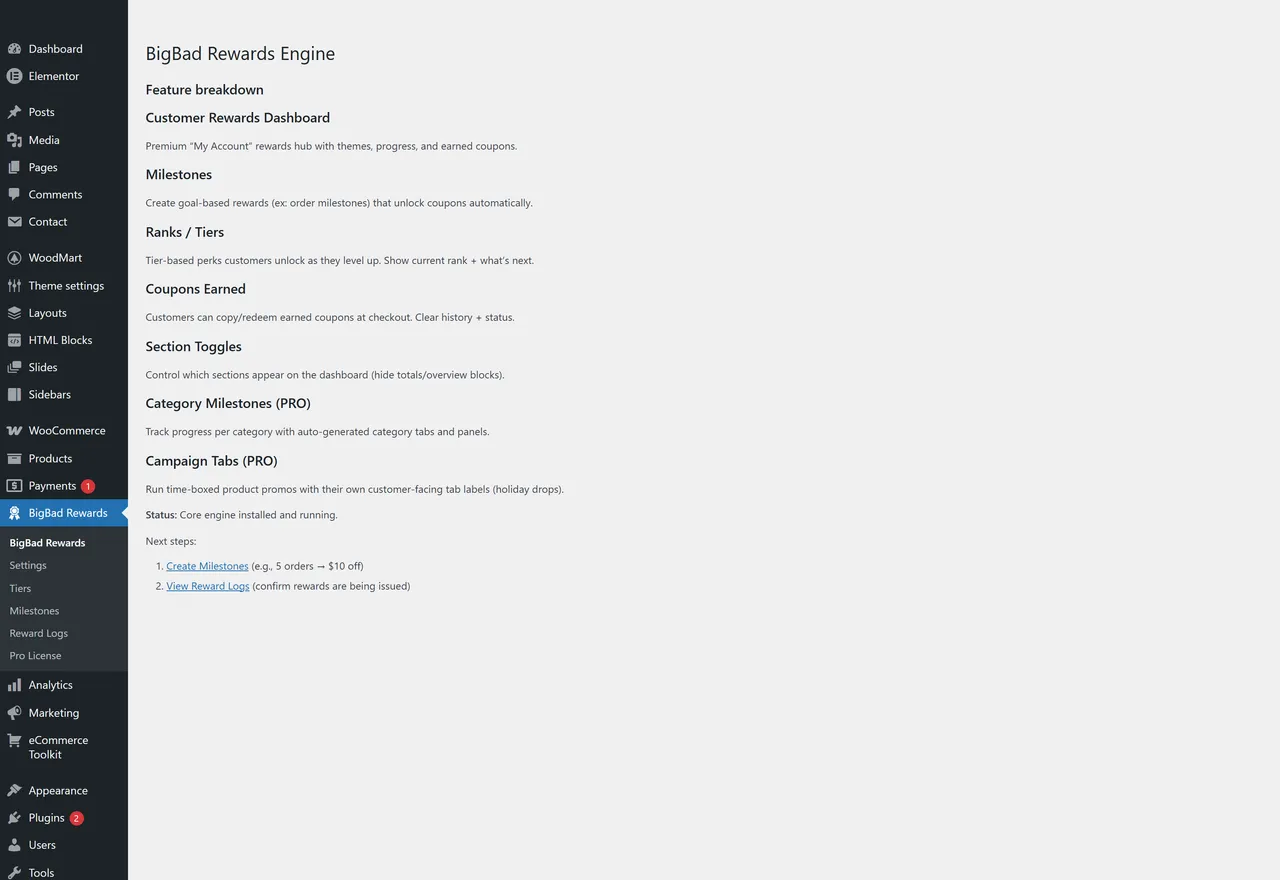Open the Tiers submenu page

(x=20, y=588)
